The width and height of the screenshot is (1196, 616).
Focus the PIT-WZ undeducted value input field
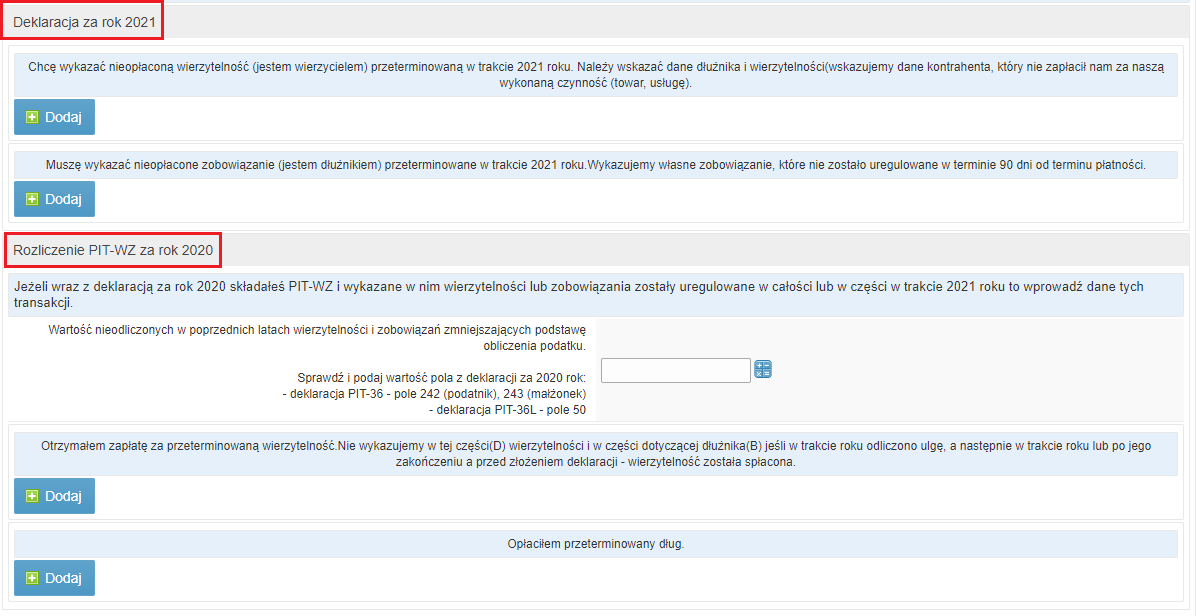click(x=676, y=371)
